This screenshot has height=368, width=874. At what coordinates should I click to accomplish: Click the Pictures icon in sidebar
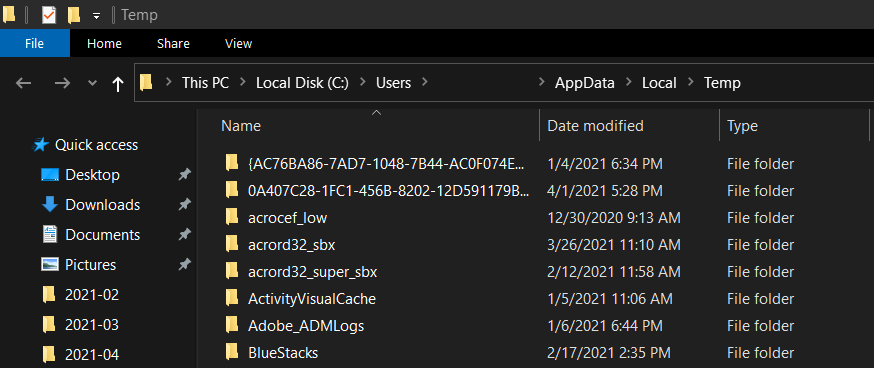click(50, 264)
